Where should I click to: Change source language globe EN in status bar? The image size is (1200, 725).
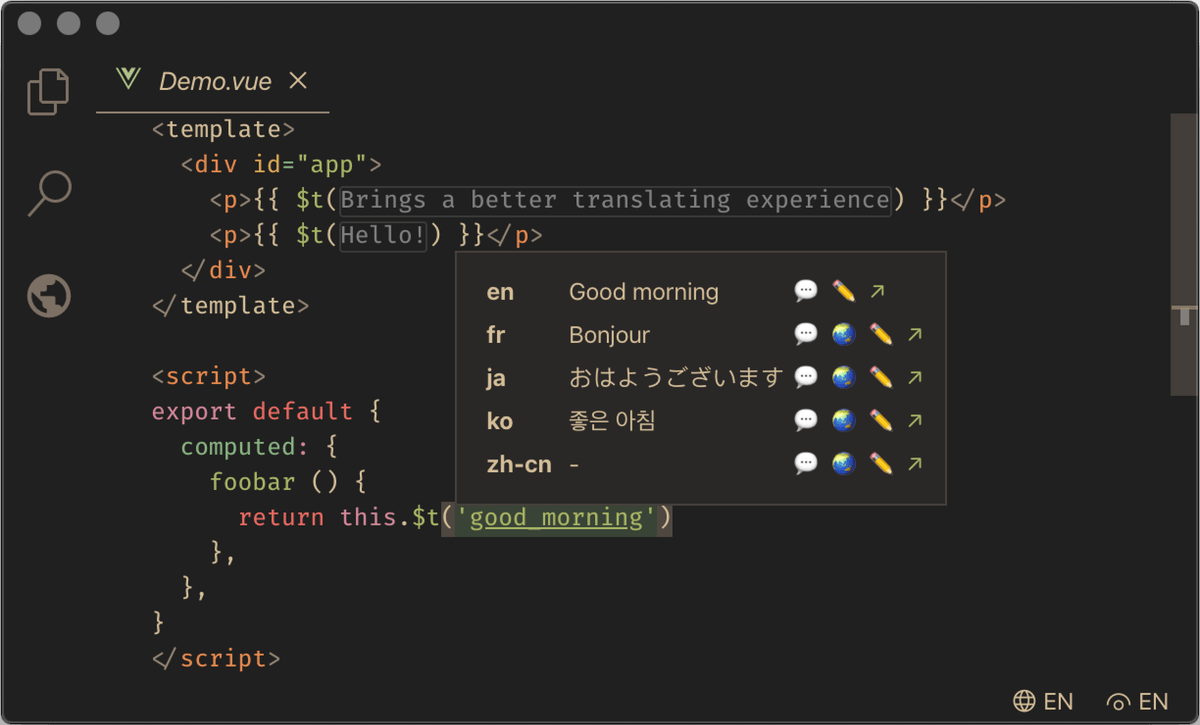pyautogui.click(x=1043, y=701)
